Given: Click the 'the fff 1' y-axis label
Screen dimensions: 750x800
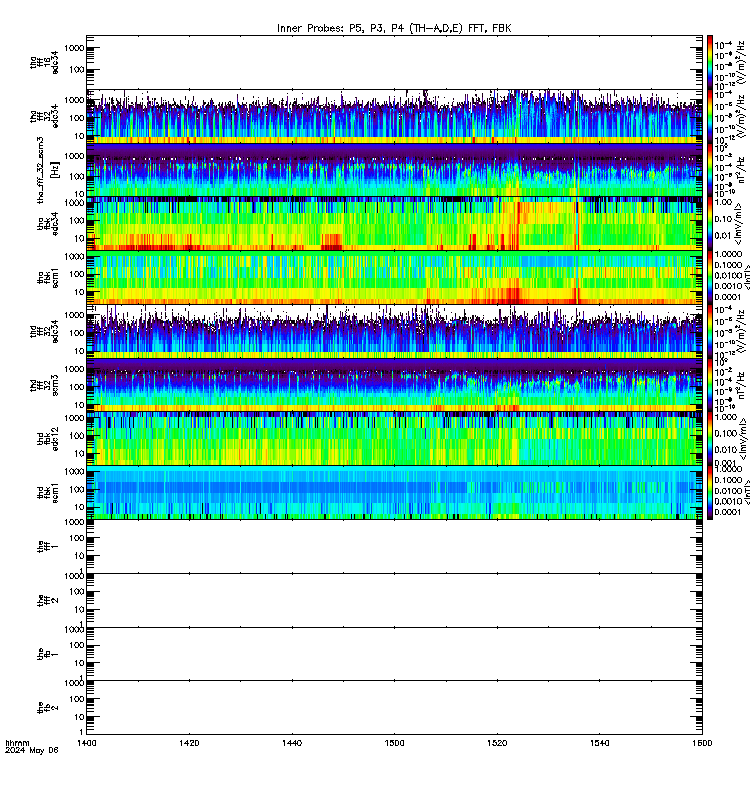Looking at the screenshot, I should click(48, 546).
